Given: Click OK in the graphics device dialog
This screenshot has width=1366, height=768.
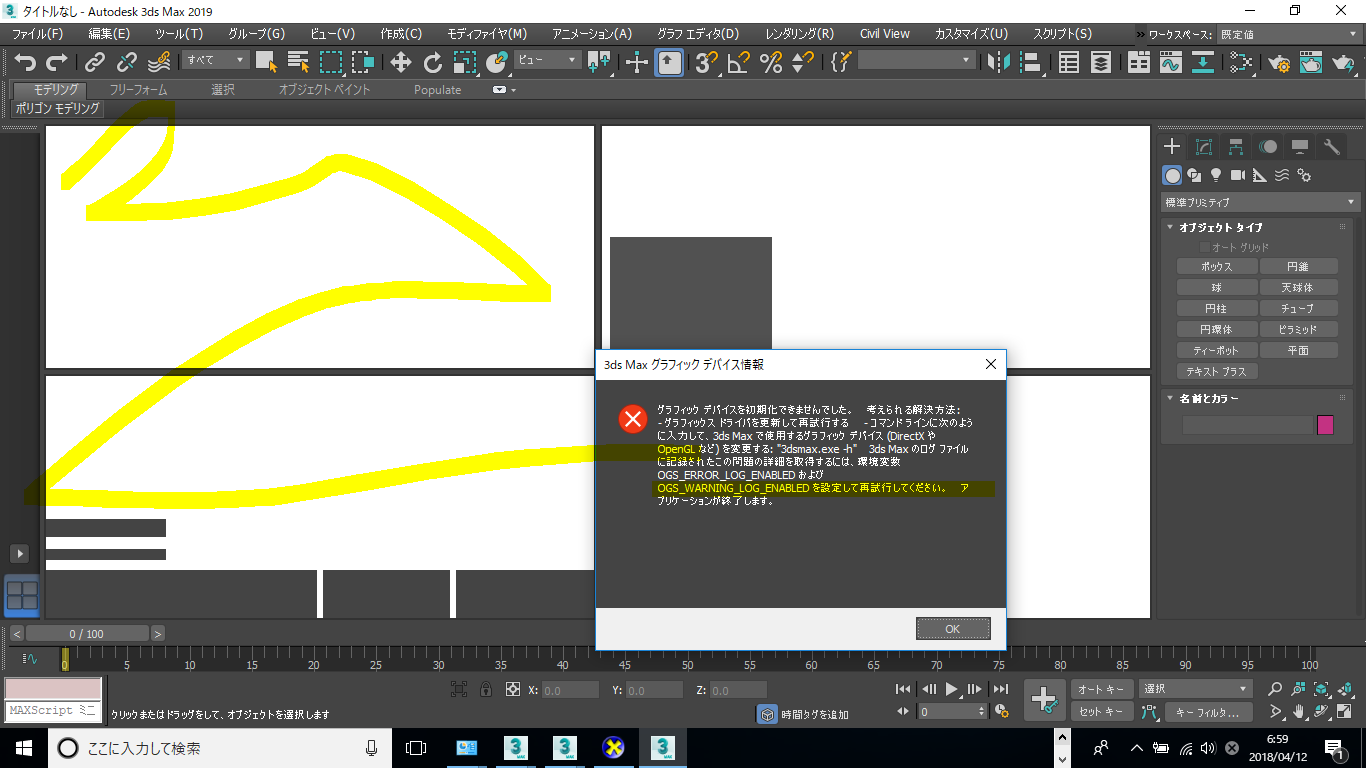Looking at the screenshot, I should click(953, 629).
